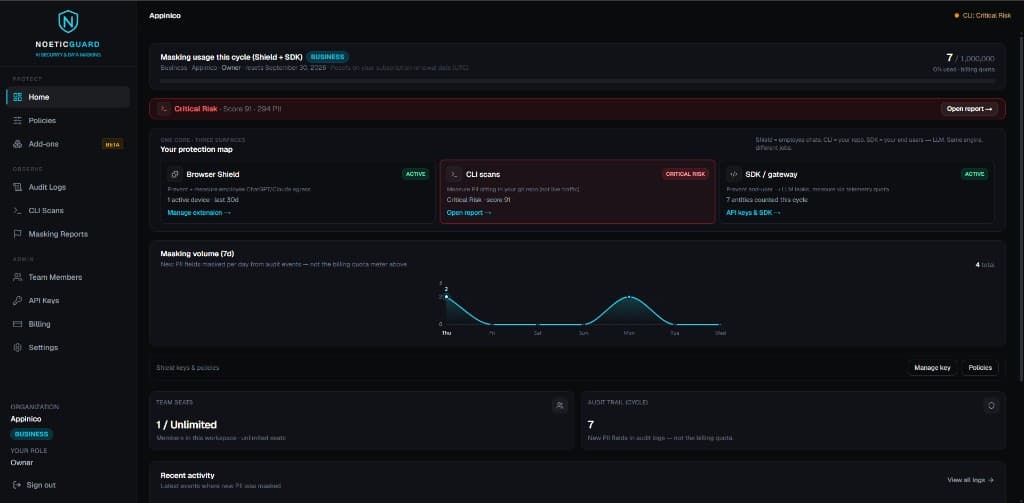Click '4 total' on masking volume card

click(985, 265)
